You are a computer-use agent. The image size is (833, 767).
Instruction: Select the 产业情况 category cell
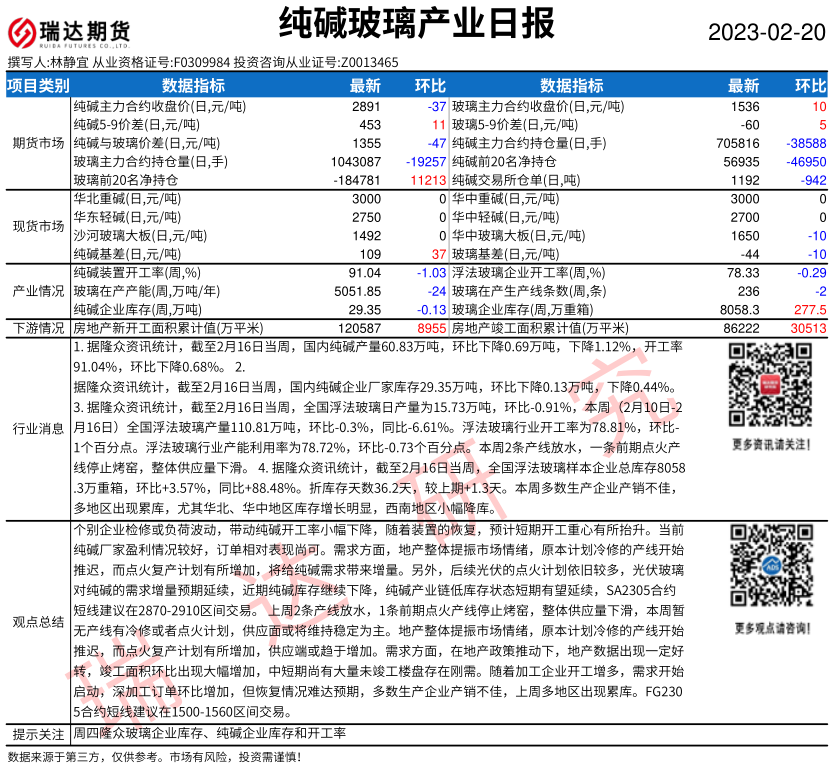38,290
